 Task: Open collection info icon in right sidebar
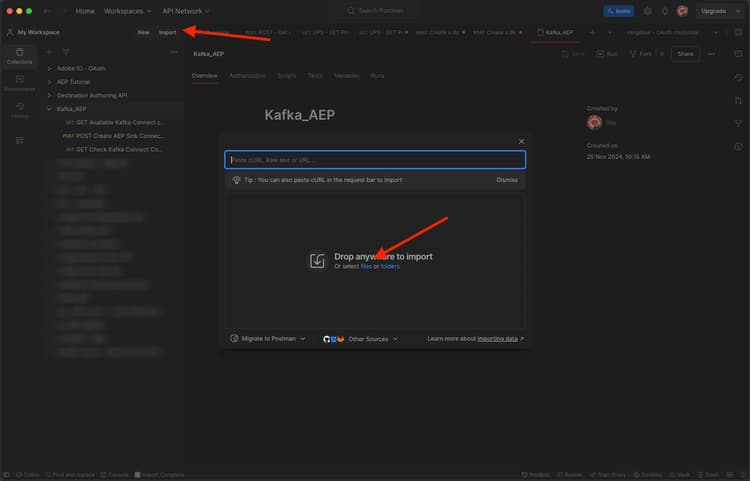coord(739,147)
